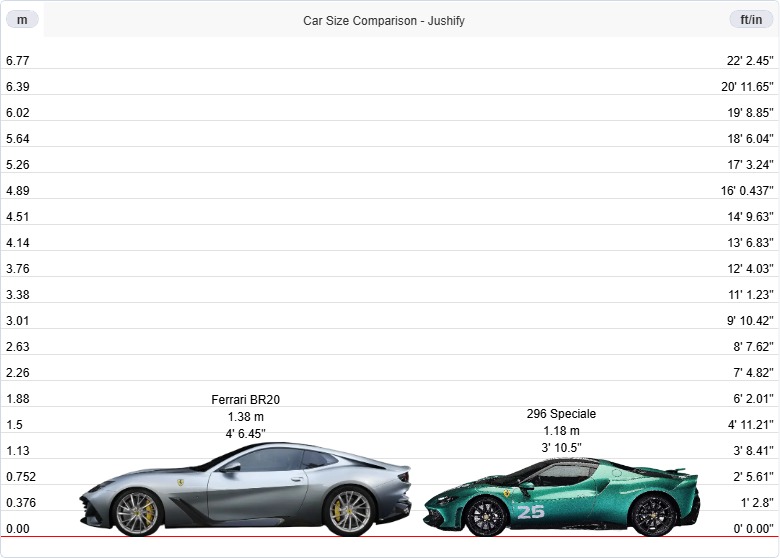Click the 9' 10.42" feet scale label
Viewport: 780px width, 558px height.
751,321
